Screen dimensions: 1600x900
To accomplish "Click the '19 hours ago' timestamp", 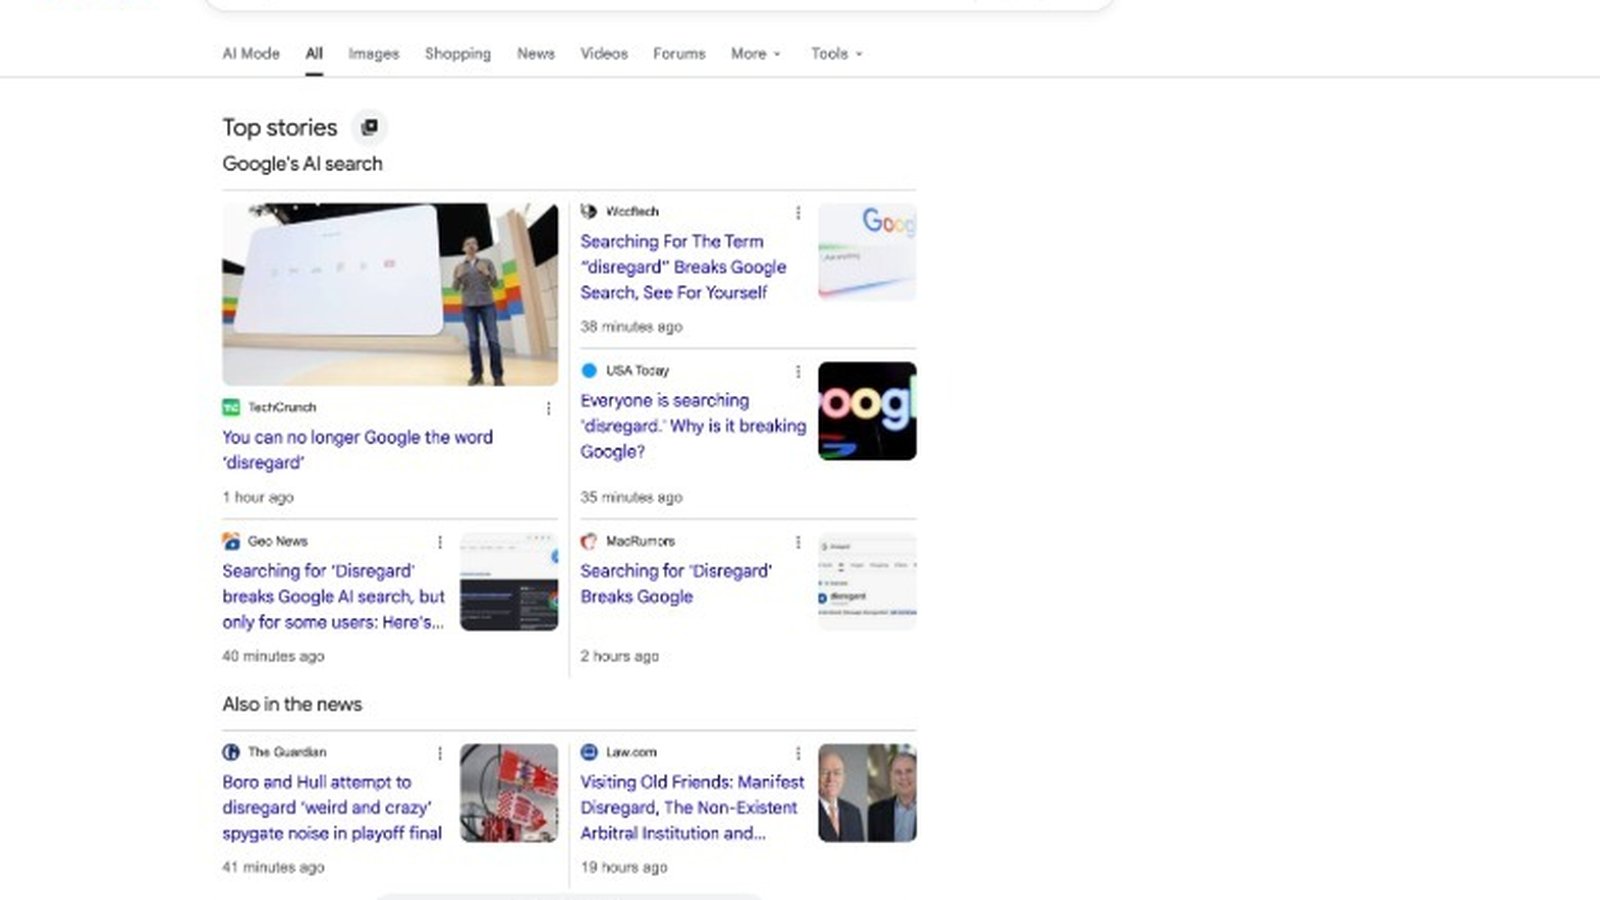I will pos(623,867).
